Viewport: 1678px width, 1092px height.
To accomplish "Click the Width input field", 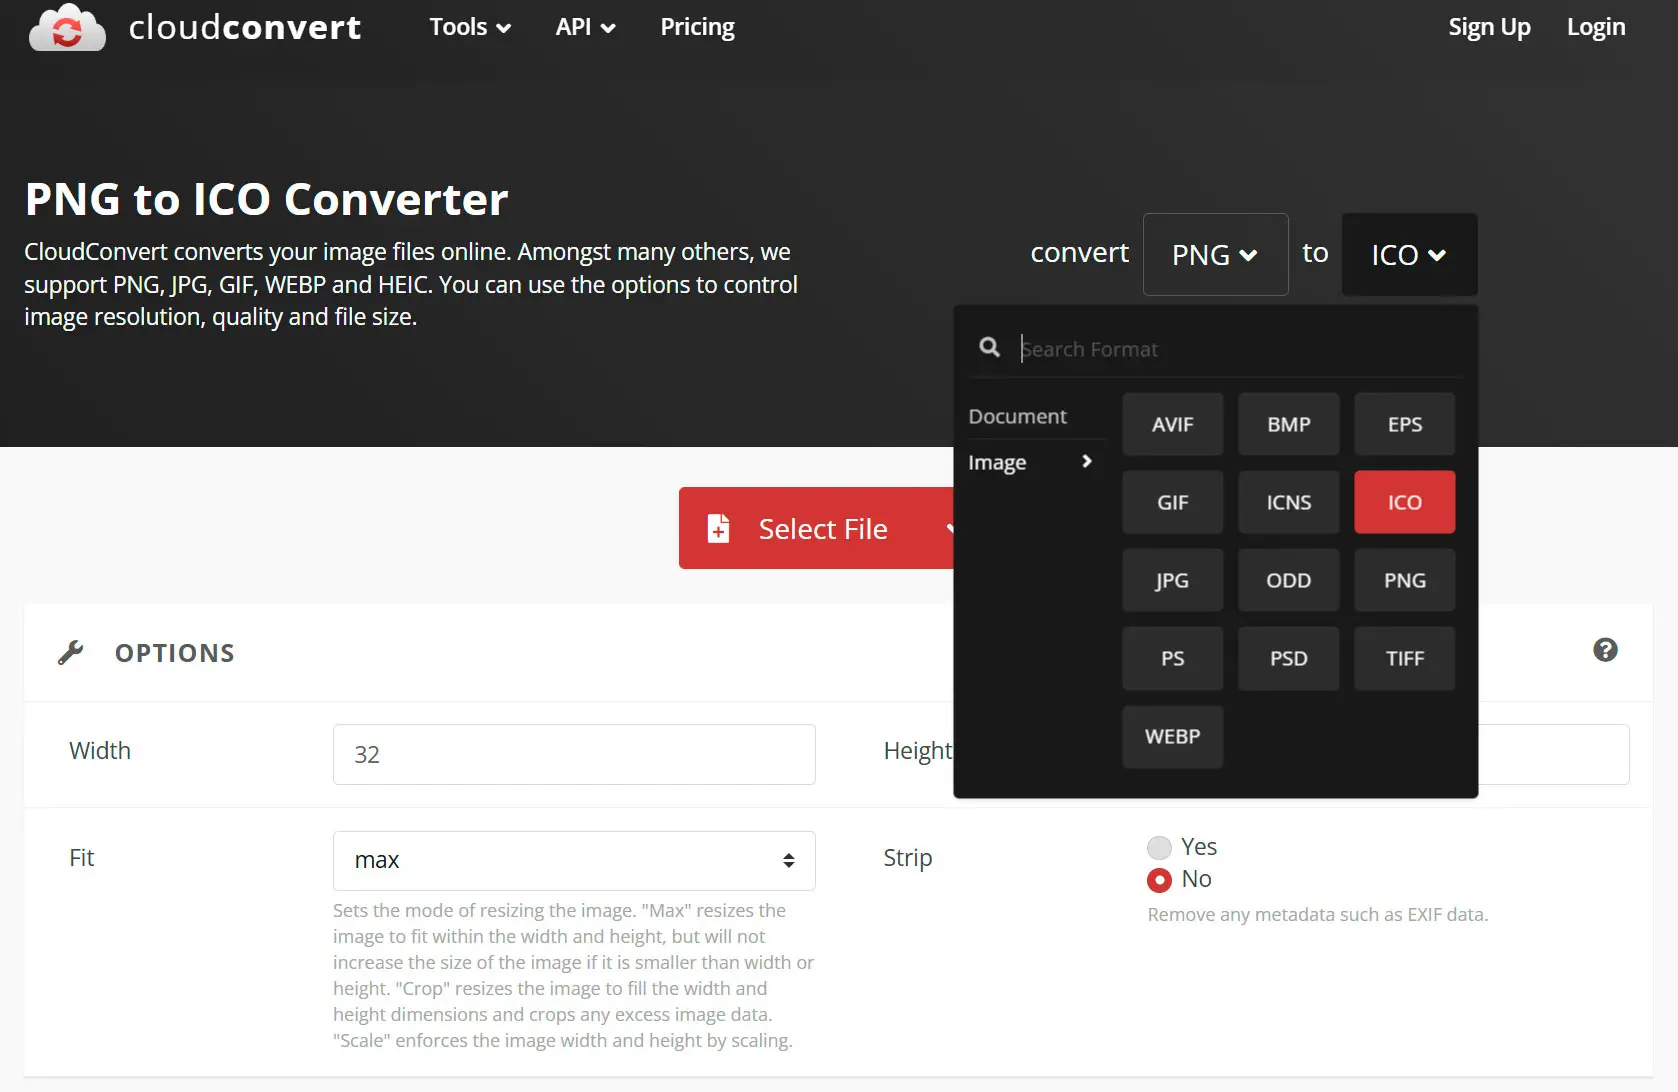I will coord(573,754).
